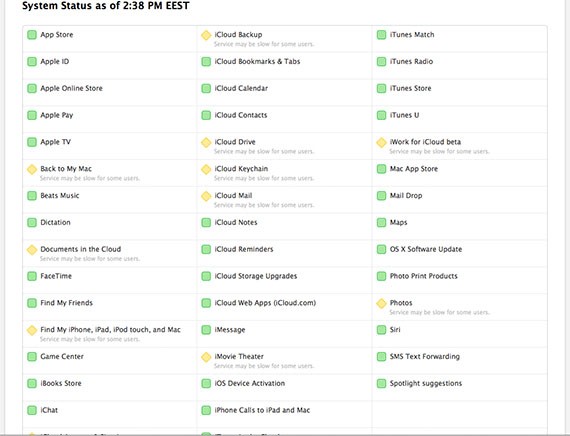Click the green status icon for iCloud Calendar
Viewport: 570px width, 436px height.
pyautogui.click(x=206, y=88)
